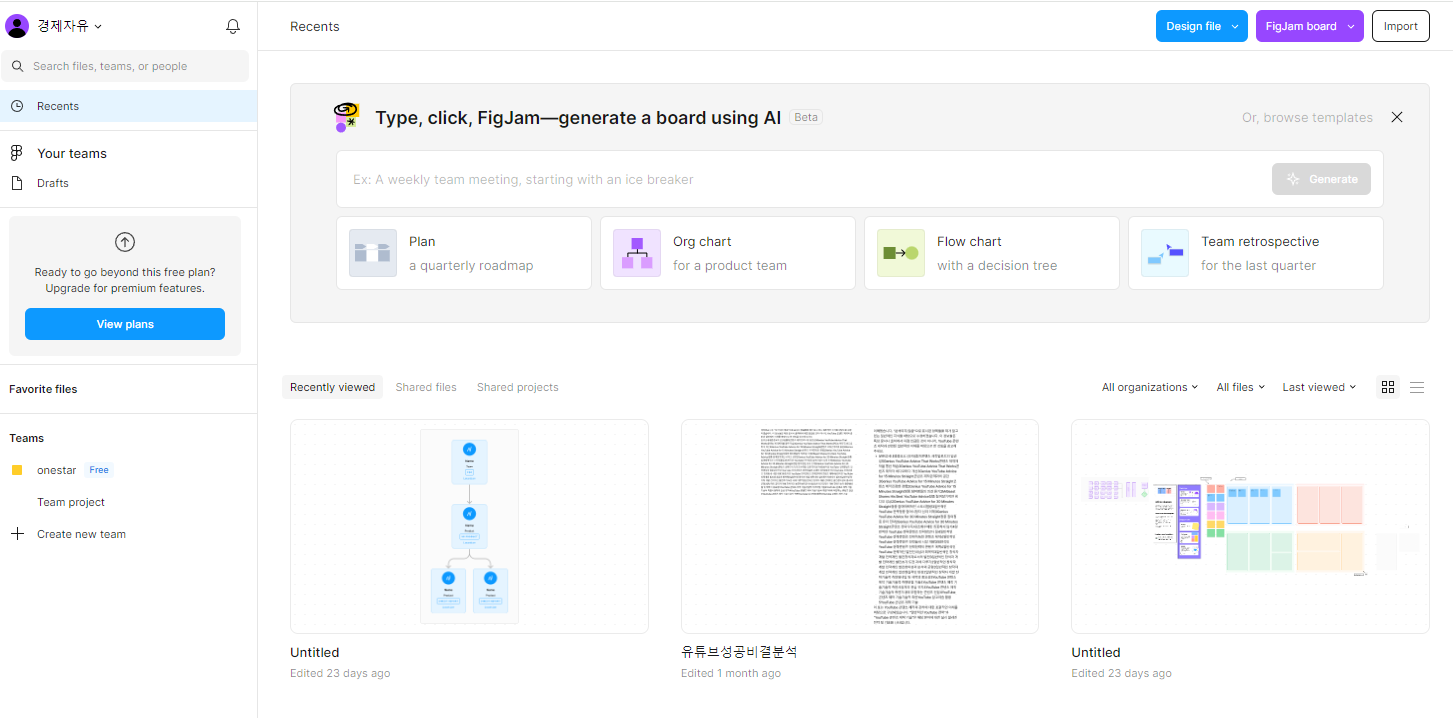Image resolution: width=1453 pixels, height=718 pixels.
Task: Switch to the Shared projects tab
Action: (x=517, y=387)
